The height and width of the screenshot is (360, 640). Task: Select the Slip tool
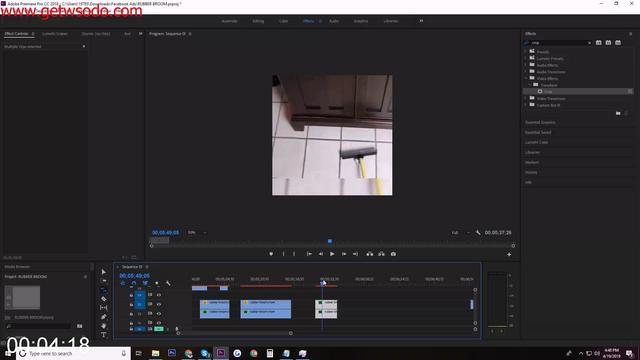[104, 308]
